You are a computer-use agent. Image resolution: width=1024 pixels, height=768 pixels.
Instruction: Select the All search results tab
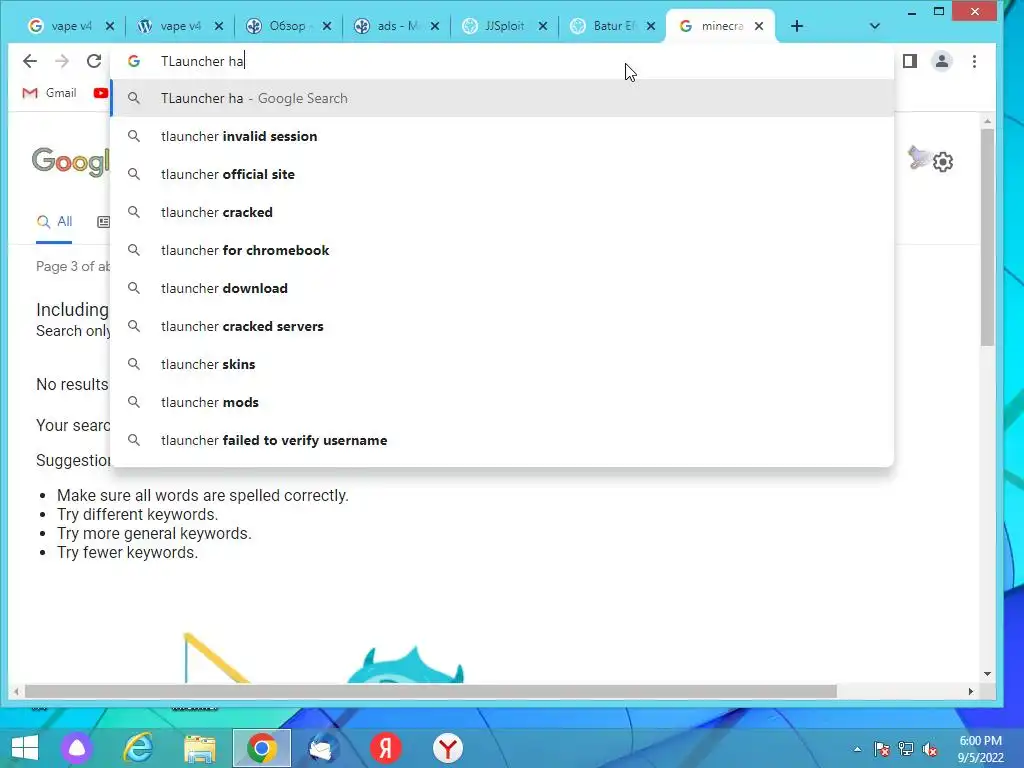coord(54,222)
